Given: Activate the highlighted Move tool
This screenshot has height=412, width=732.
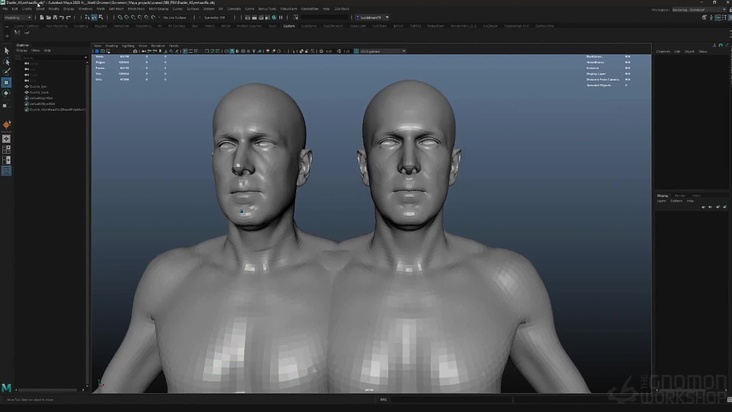Looking at the screenshot, I should pyautogui.click(x=6, y=83).
